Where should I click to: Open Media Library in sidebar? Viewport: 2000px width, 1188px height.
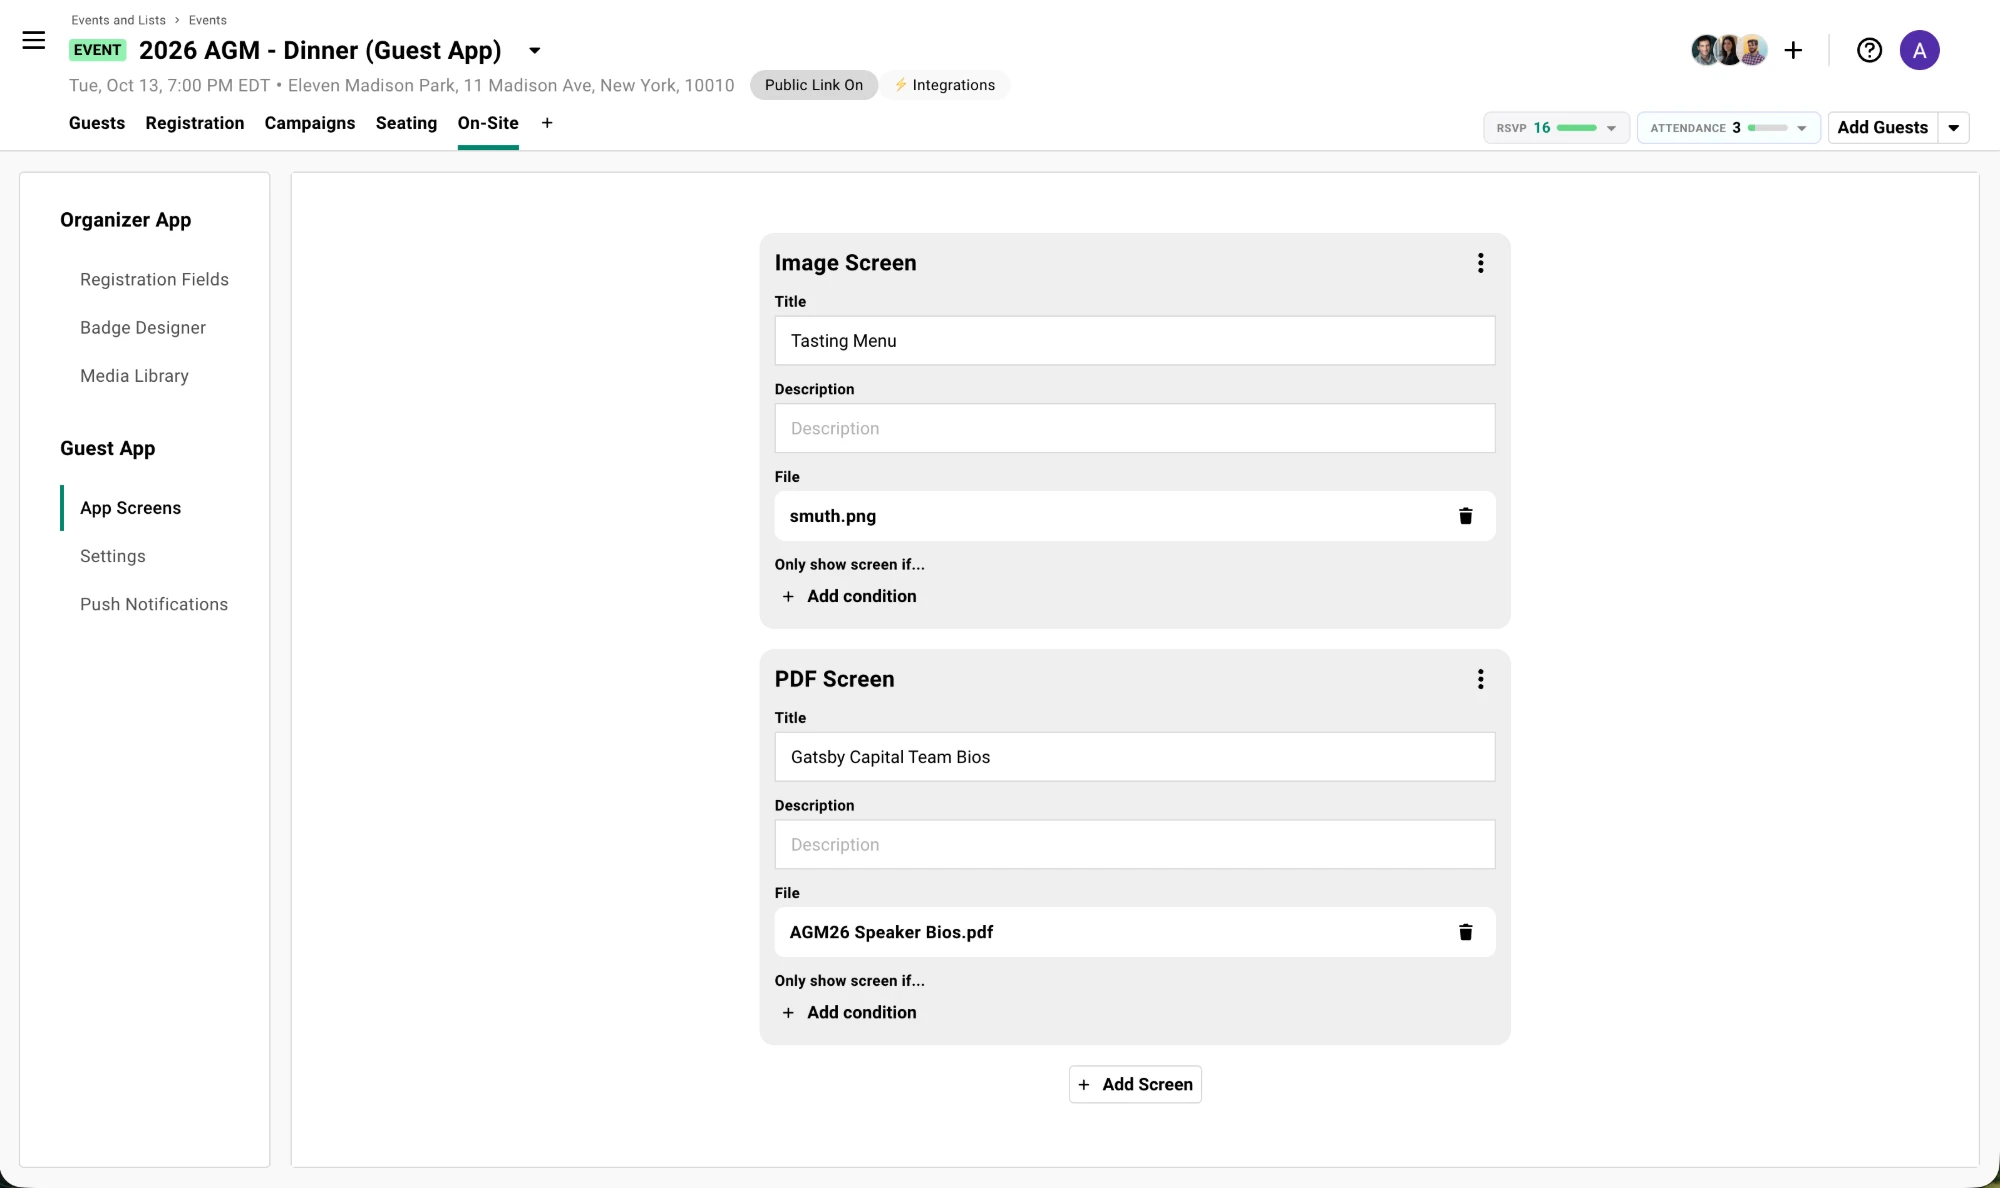(x=134, y=375)
